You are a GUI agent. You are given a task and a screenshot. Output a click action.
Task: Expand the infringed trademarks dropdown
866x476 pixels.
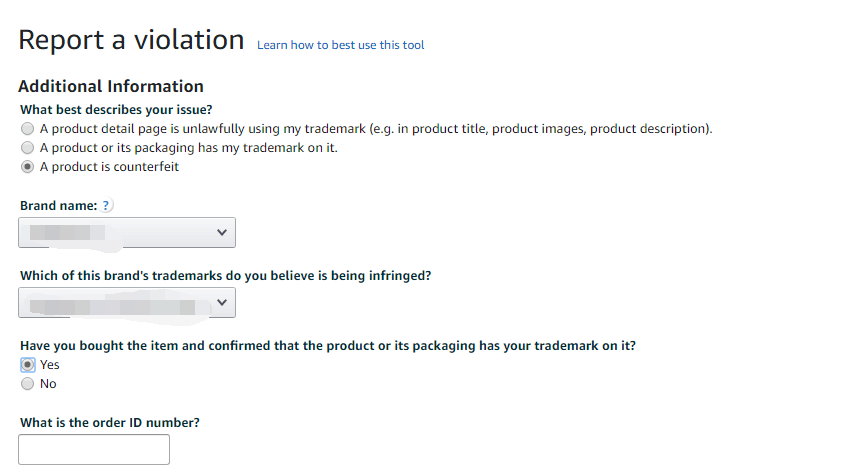(127, 302)
